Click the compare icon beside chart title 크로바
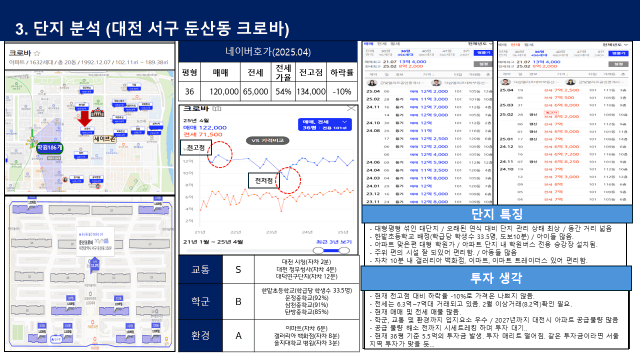The width and height of the screenshot is (640, 360). (x=217, y=109)
